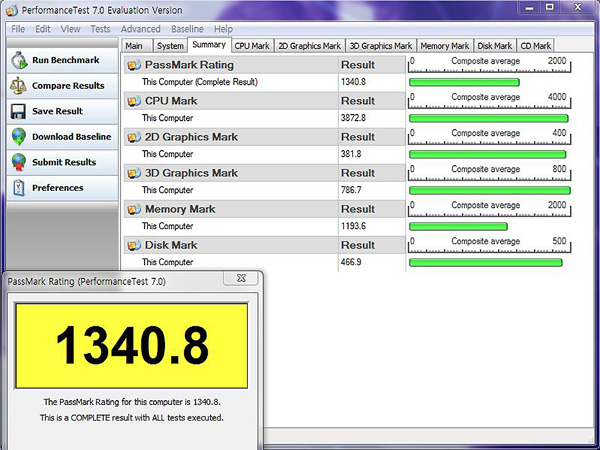The height and width of the screenshot is (450, 600).
Task: Click the Run Benchmark button
Action: pos(63,60)
